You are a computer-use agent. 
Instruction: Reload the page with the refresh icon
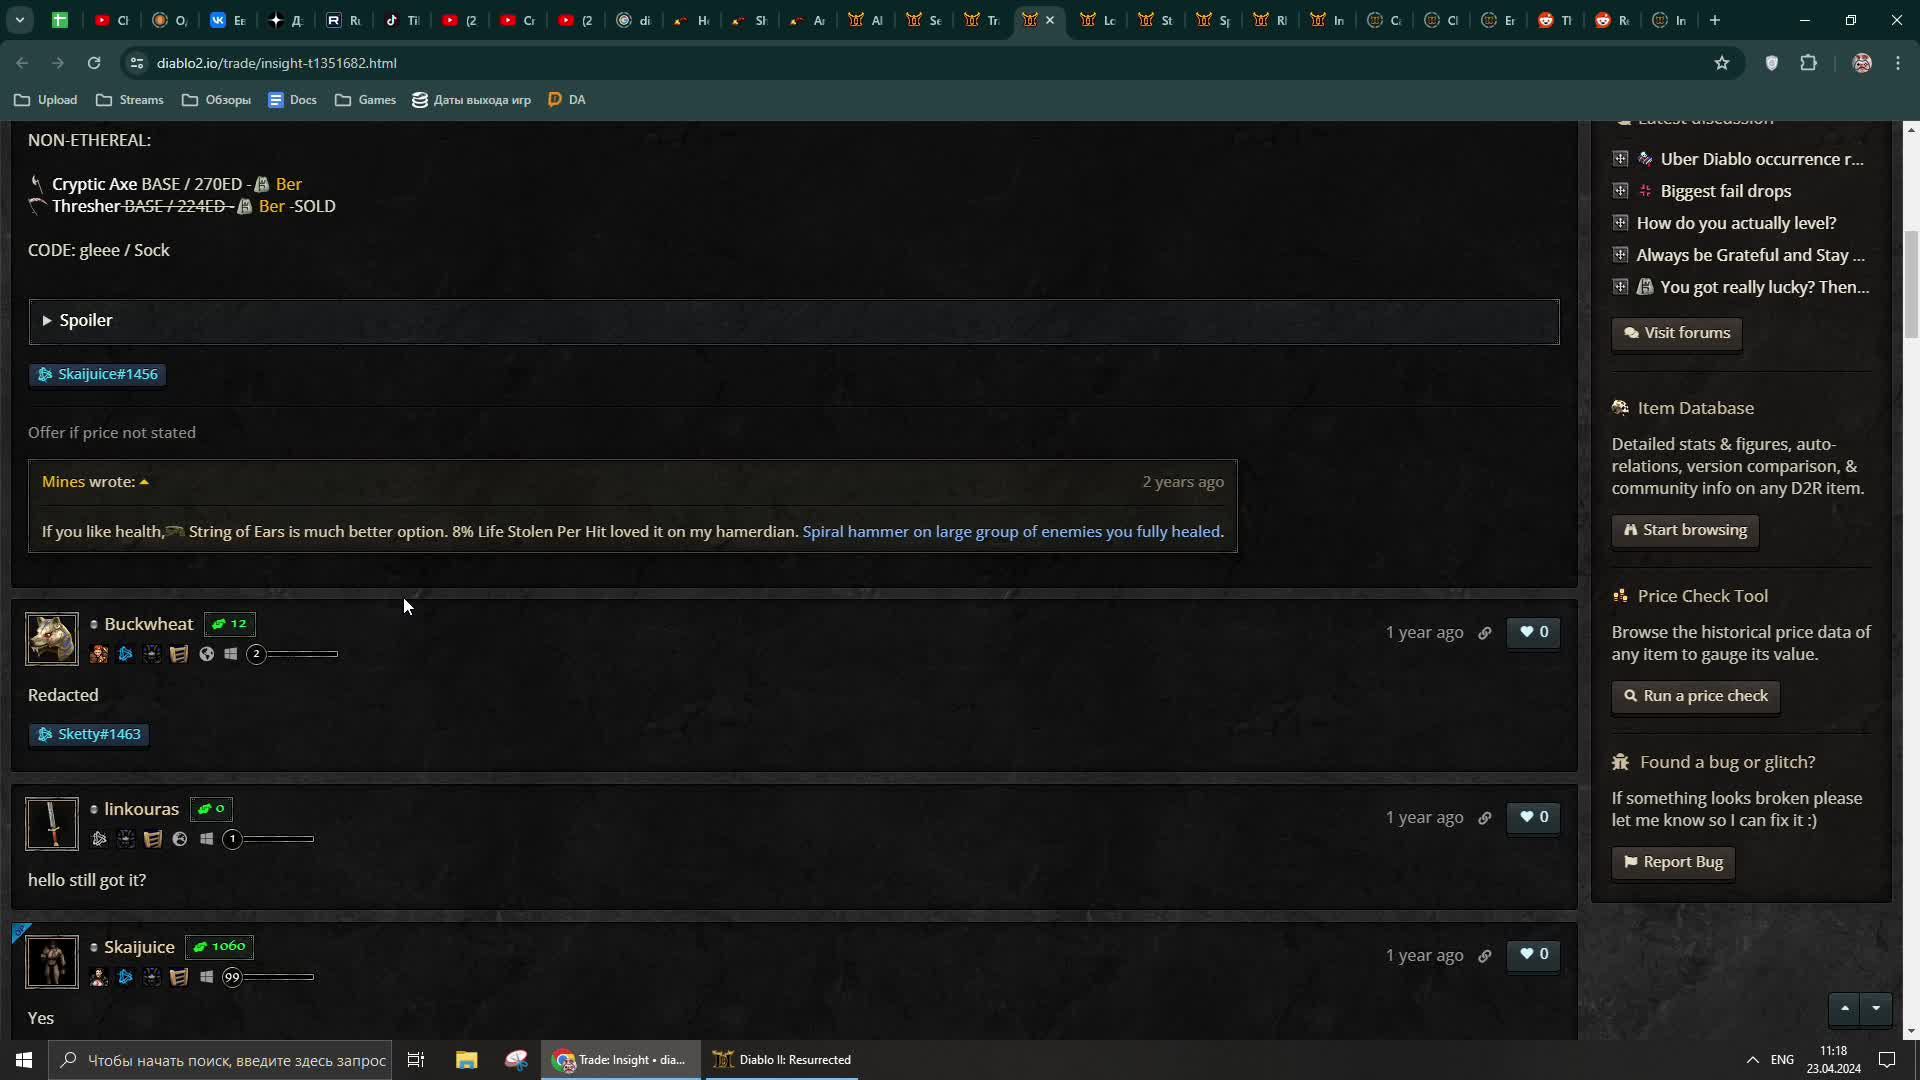(x=94, y=63)
